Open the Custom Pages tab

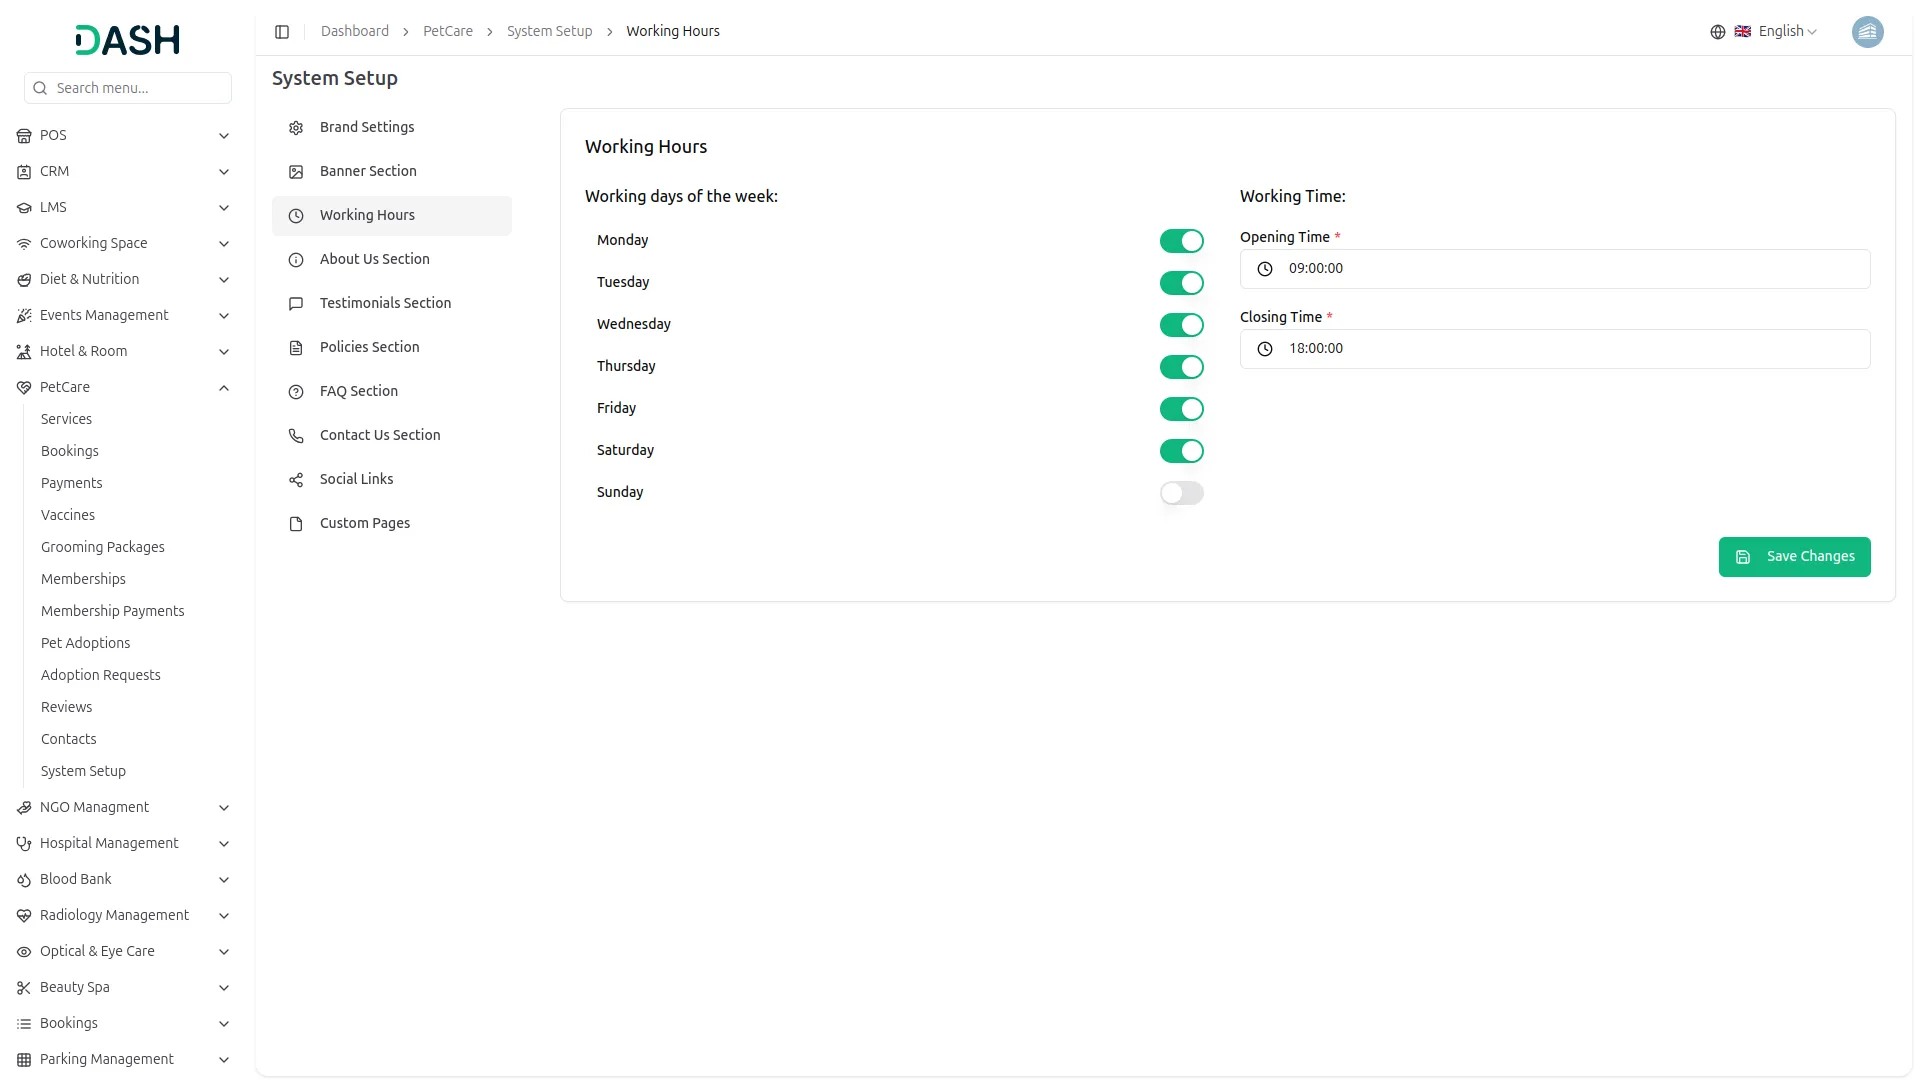(392, 524)
